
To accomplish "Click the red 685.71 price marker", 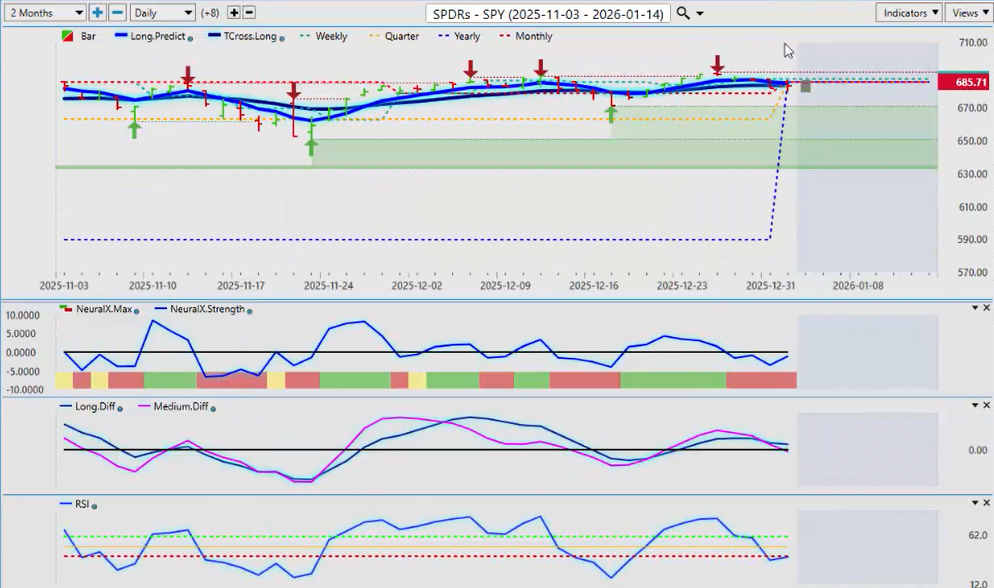I will pos(971,83).
